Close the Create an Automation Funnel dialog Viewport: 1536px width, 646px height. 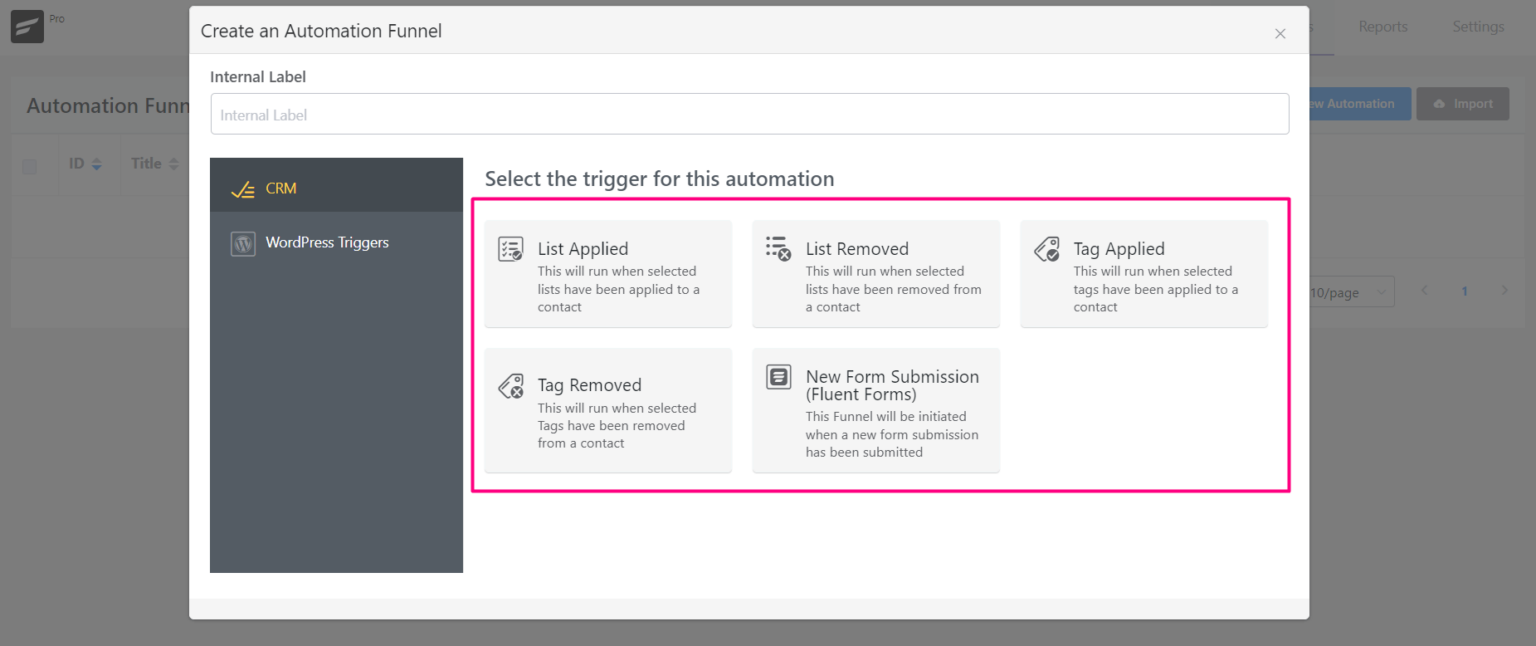coord(1279,33)
